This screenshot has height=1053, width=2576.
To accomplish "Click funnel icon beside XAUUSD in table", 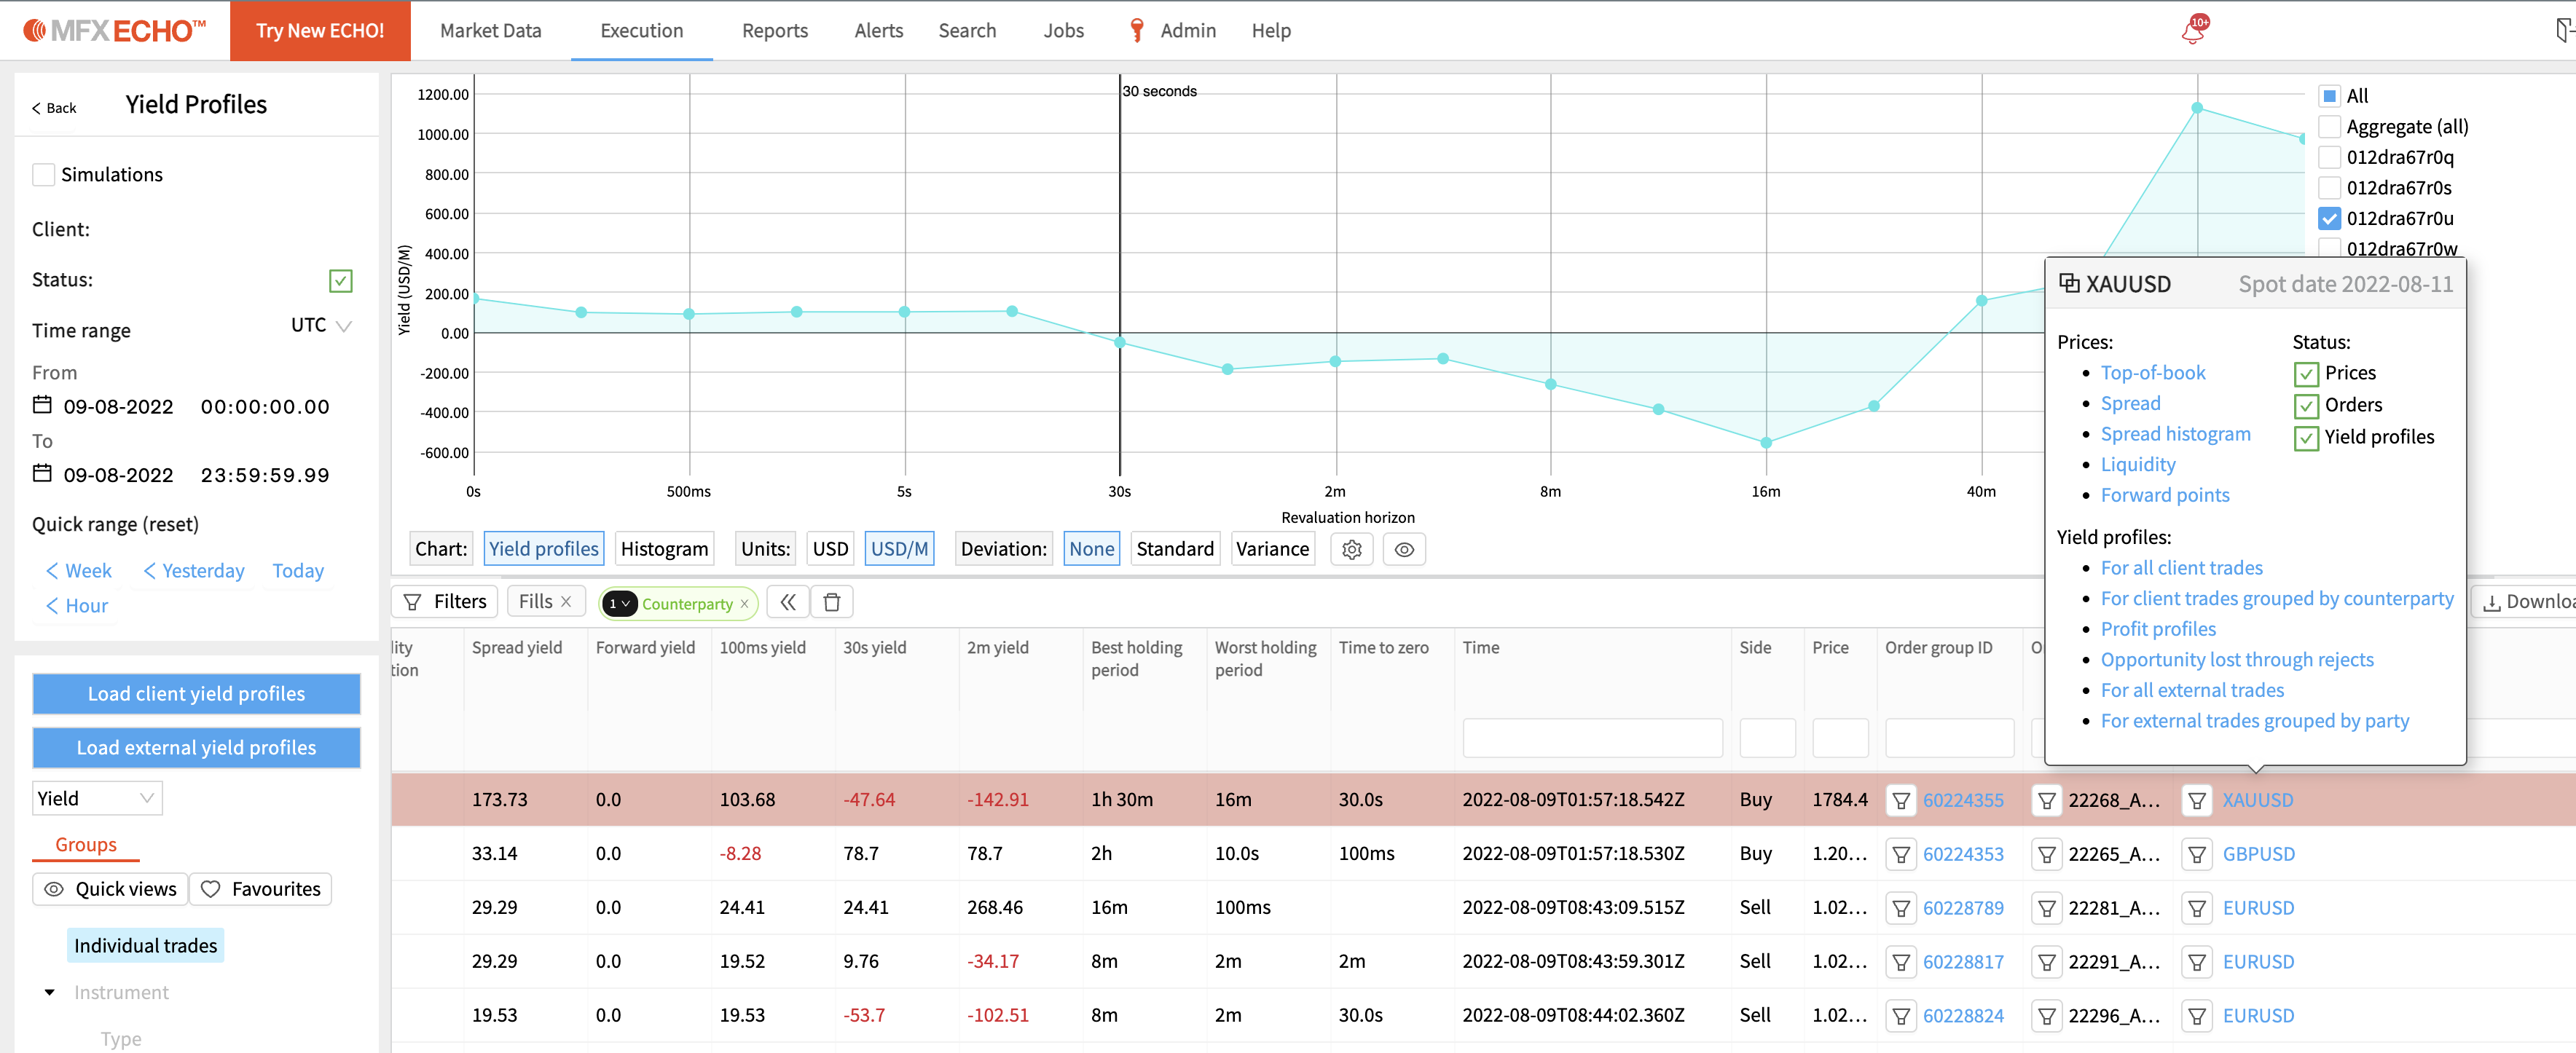I will 2197,800.
